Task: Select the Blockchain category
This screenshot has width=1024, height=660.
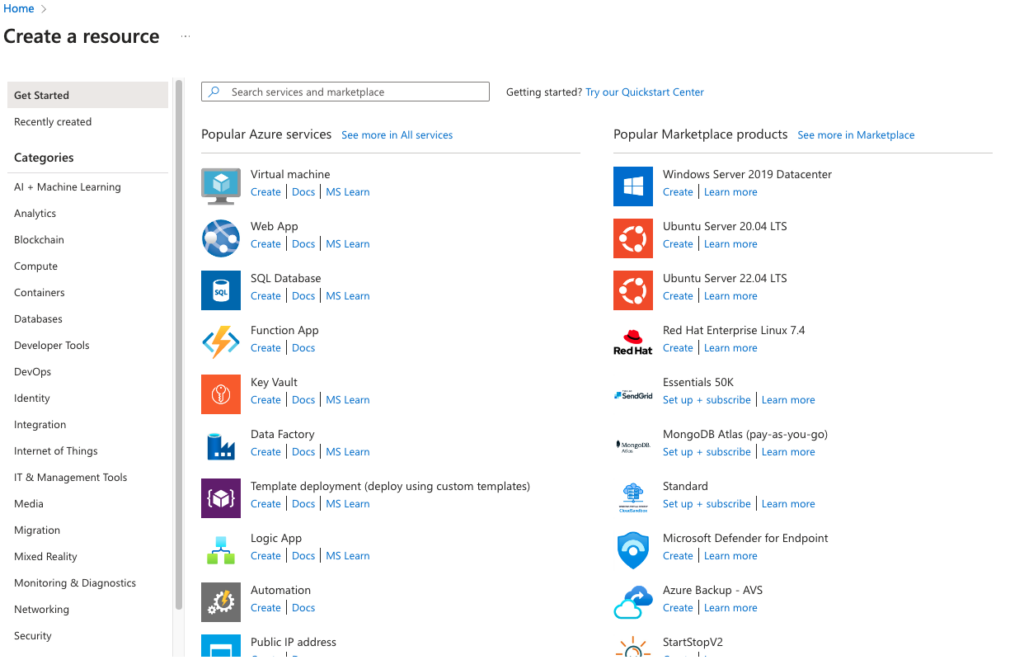Action: (x=39, y=240)
